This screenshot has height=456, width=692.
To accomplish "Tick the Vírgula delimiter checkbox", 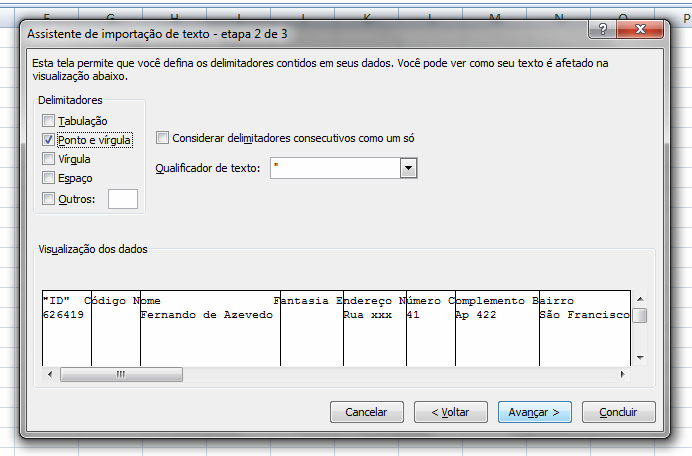I will click(x=49, y=159).
